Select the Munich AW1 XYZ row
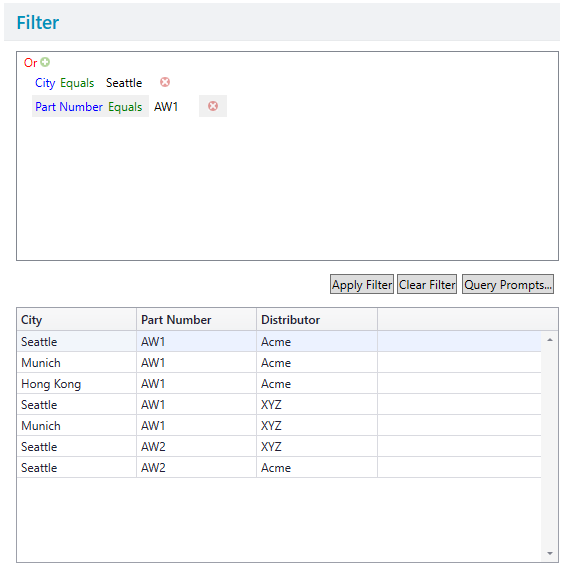 (x=279, y=425)
